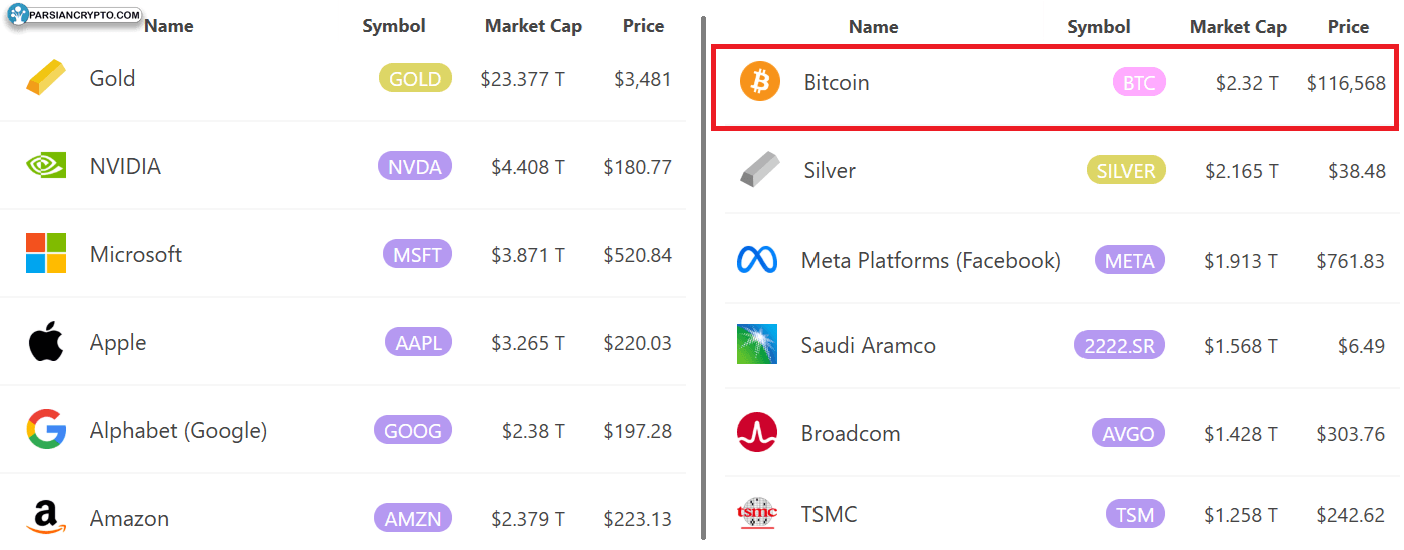1404x550 pixels.
Task: Click the Amazon logo icon
Action: tap(46, 518)
